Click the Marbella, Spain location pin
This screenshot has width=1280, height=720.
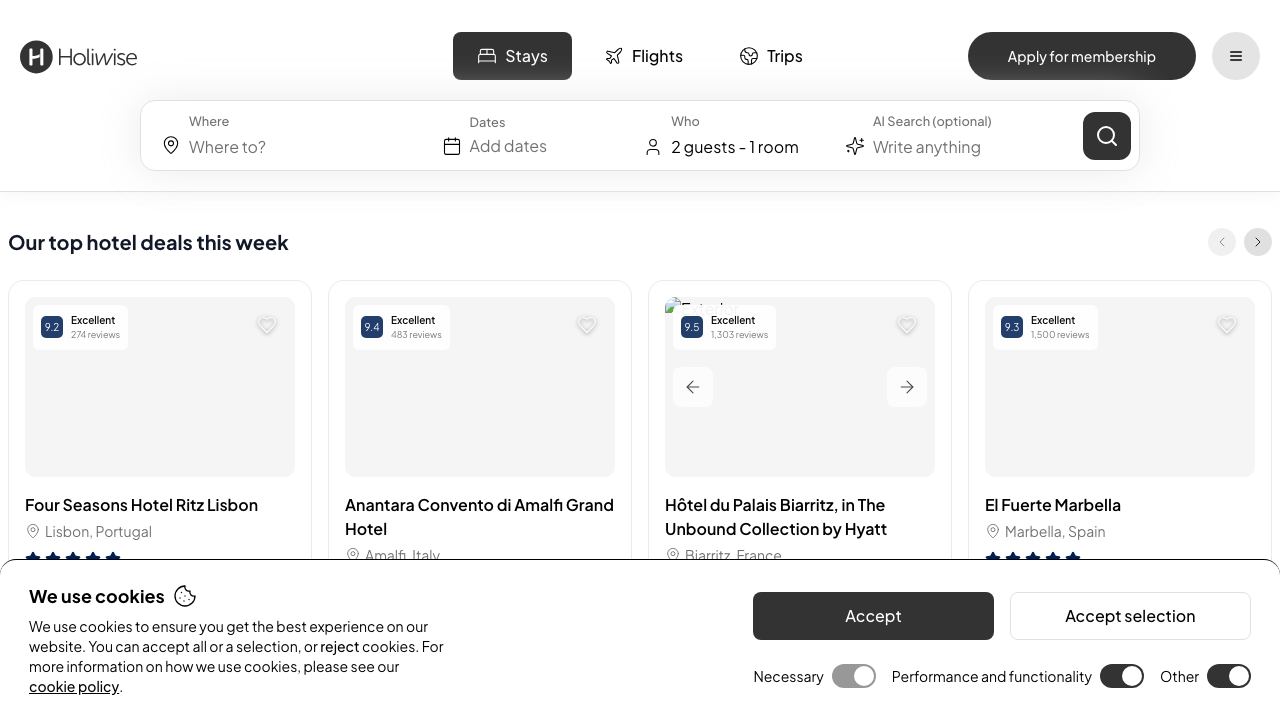pos(993,531)
